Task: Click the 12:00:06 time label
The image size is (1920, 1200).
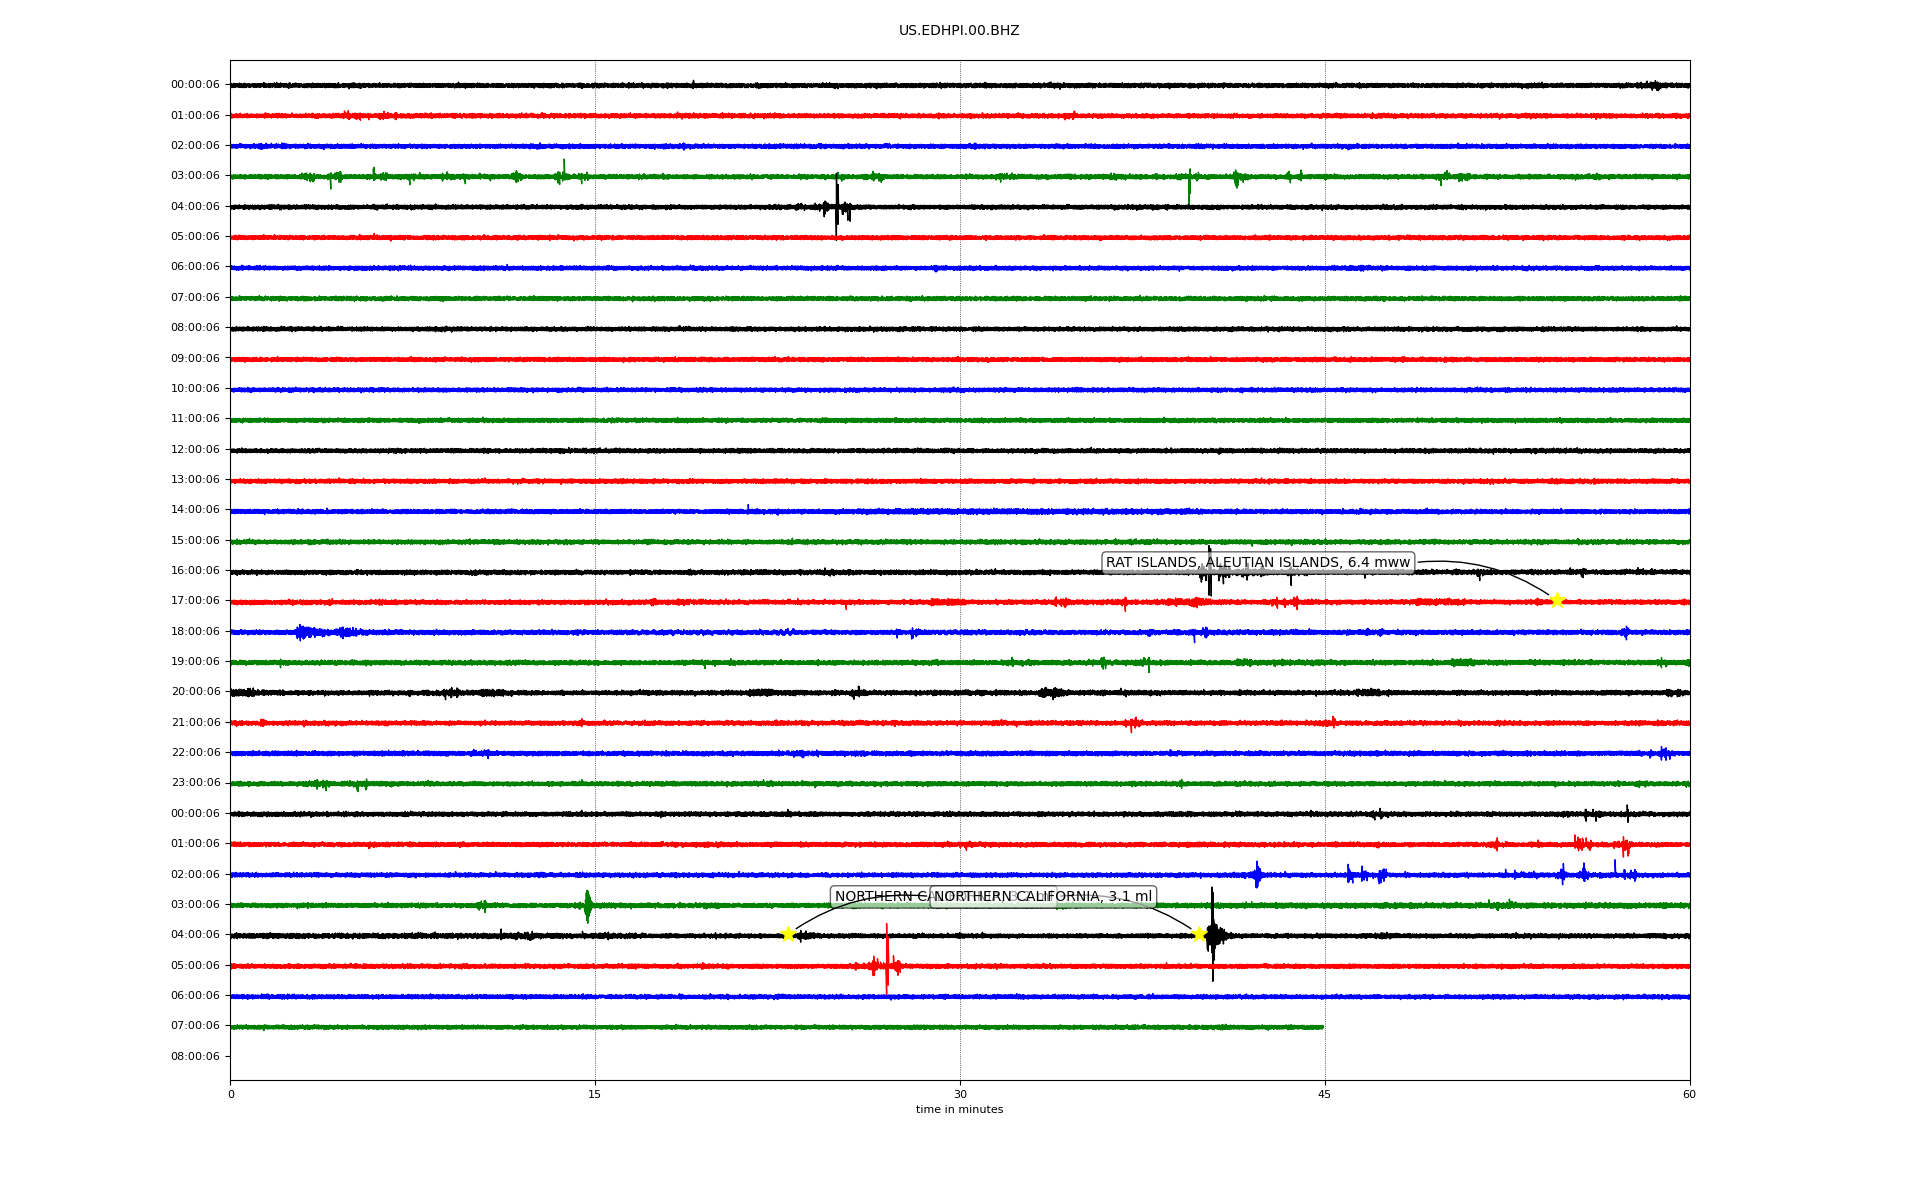Action: point(195,450)
